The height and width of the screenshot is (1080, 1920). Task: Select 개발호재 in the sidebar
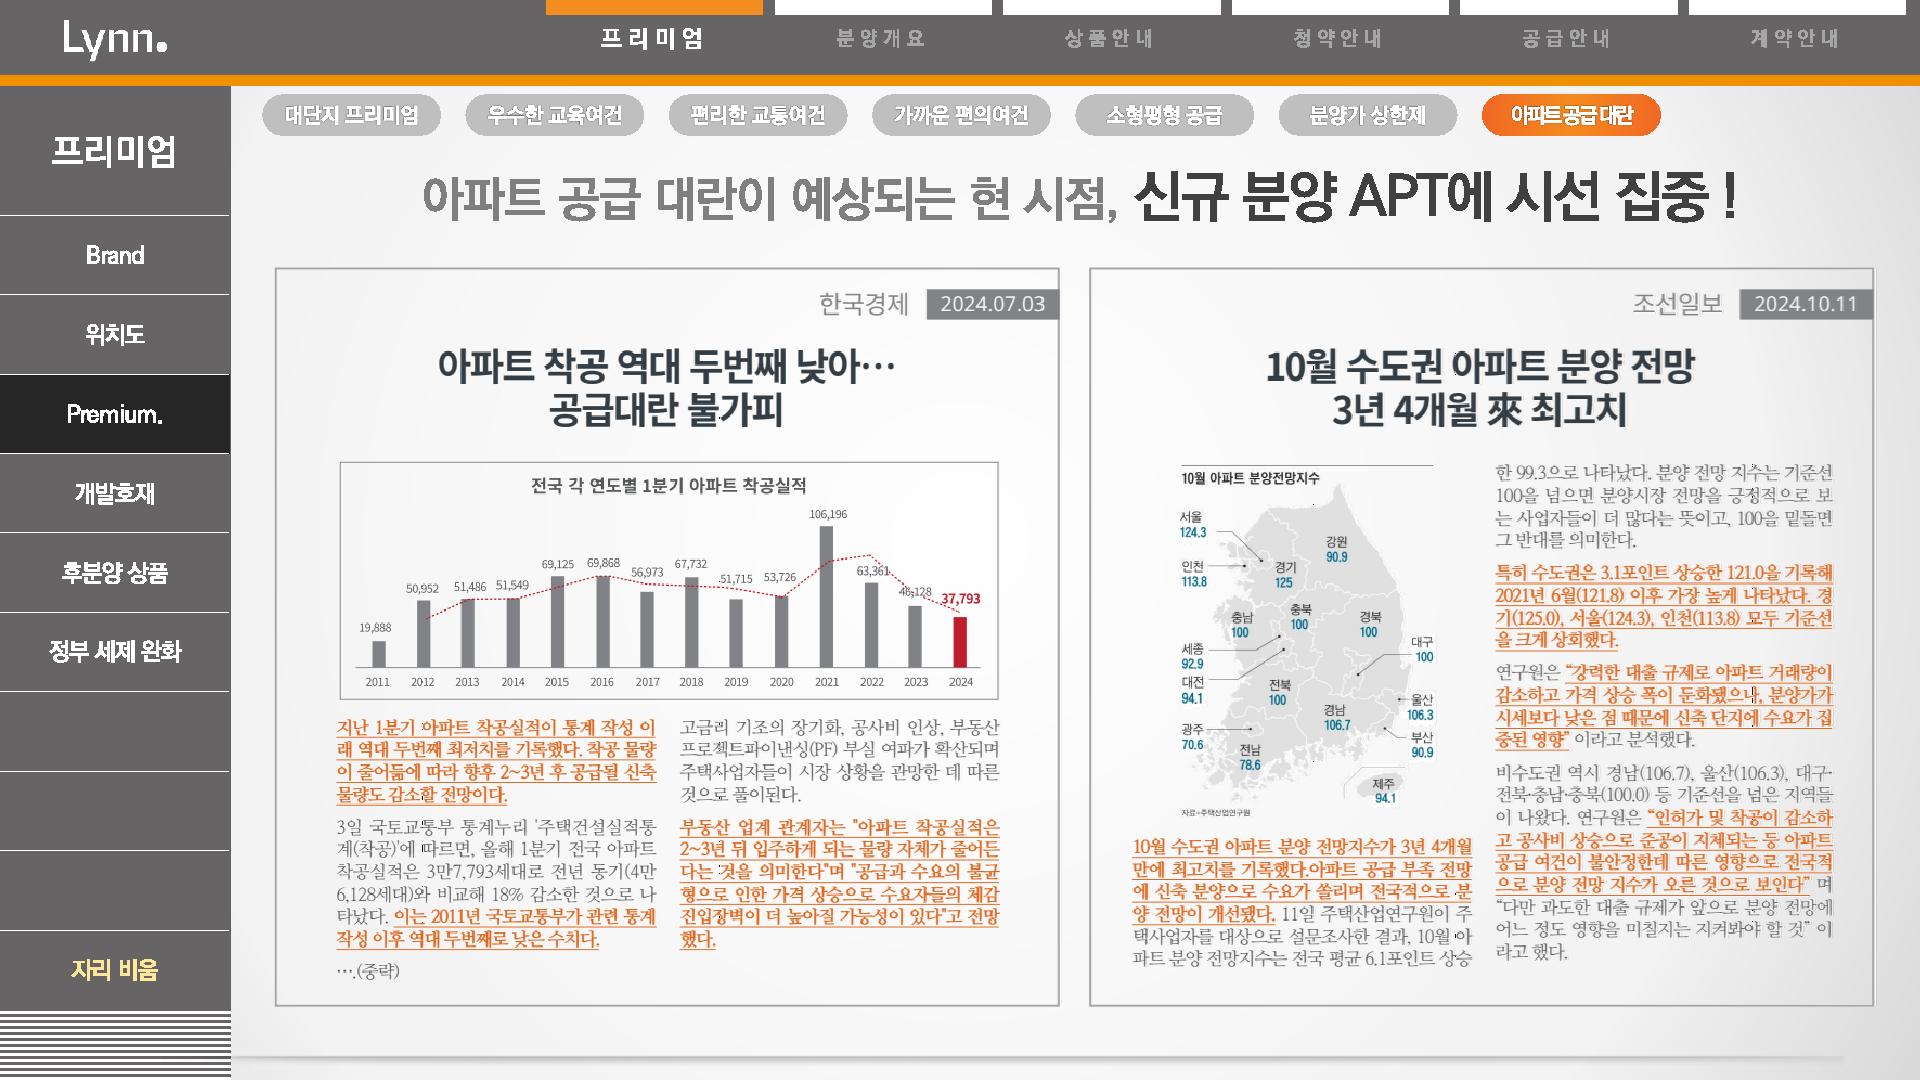tap(115, 493)
